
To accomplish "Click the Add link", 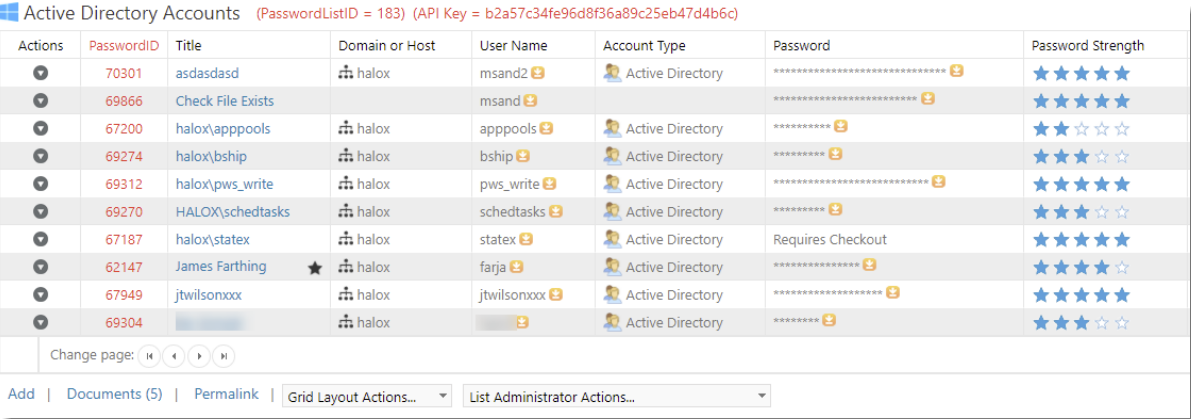I will (x=21, y=394).
